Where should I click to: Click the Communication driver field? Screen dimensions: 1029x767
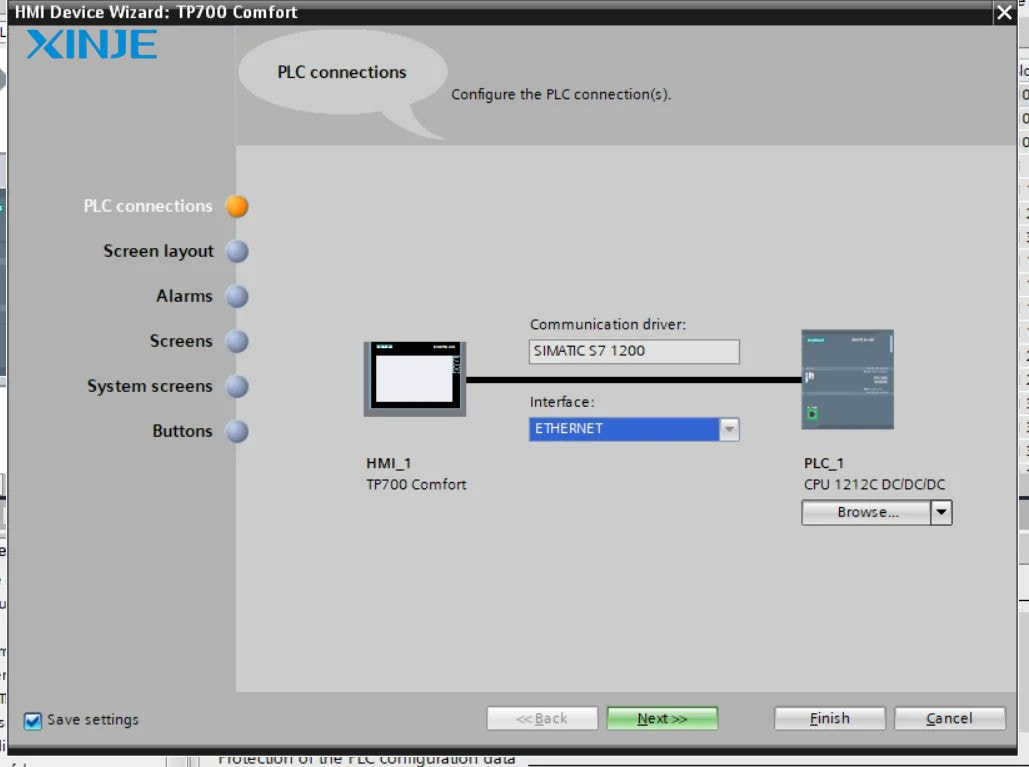tap(634, 351)
